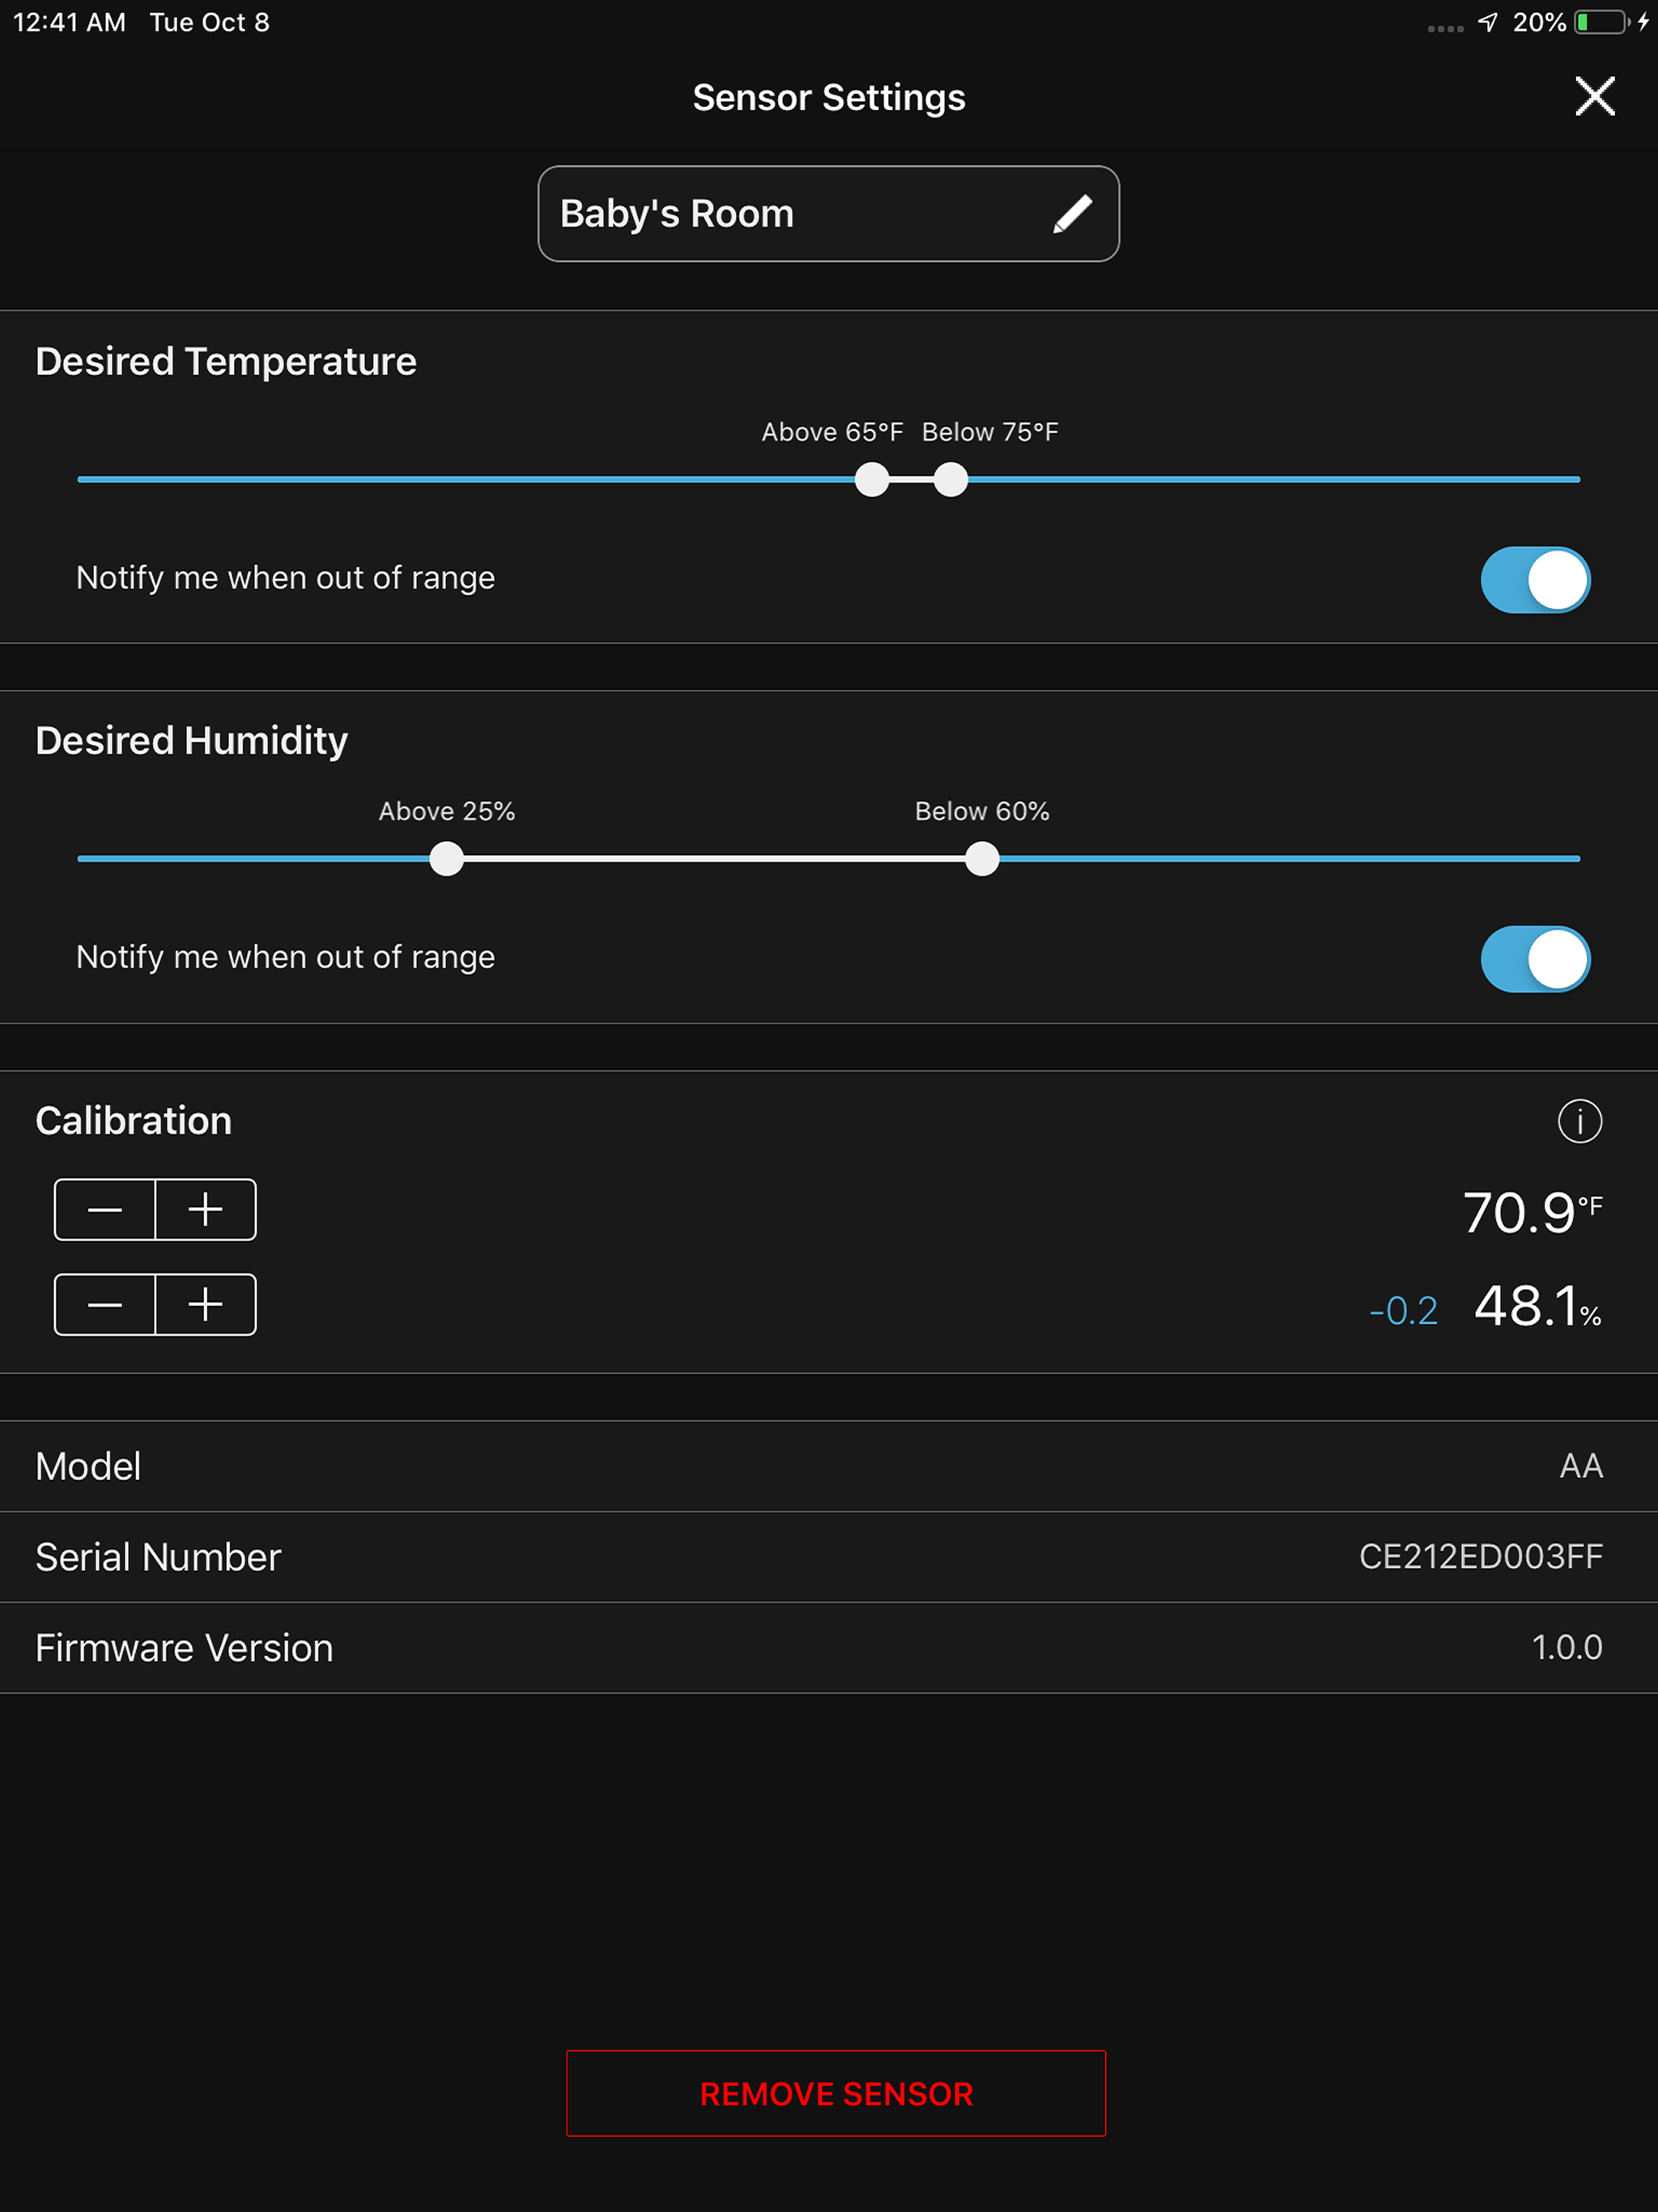Click the Below 75°F temperature slider handle

point(950,480)
